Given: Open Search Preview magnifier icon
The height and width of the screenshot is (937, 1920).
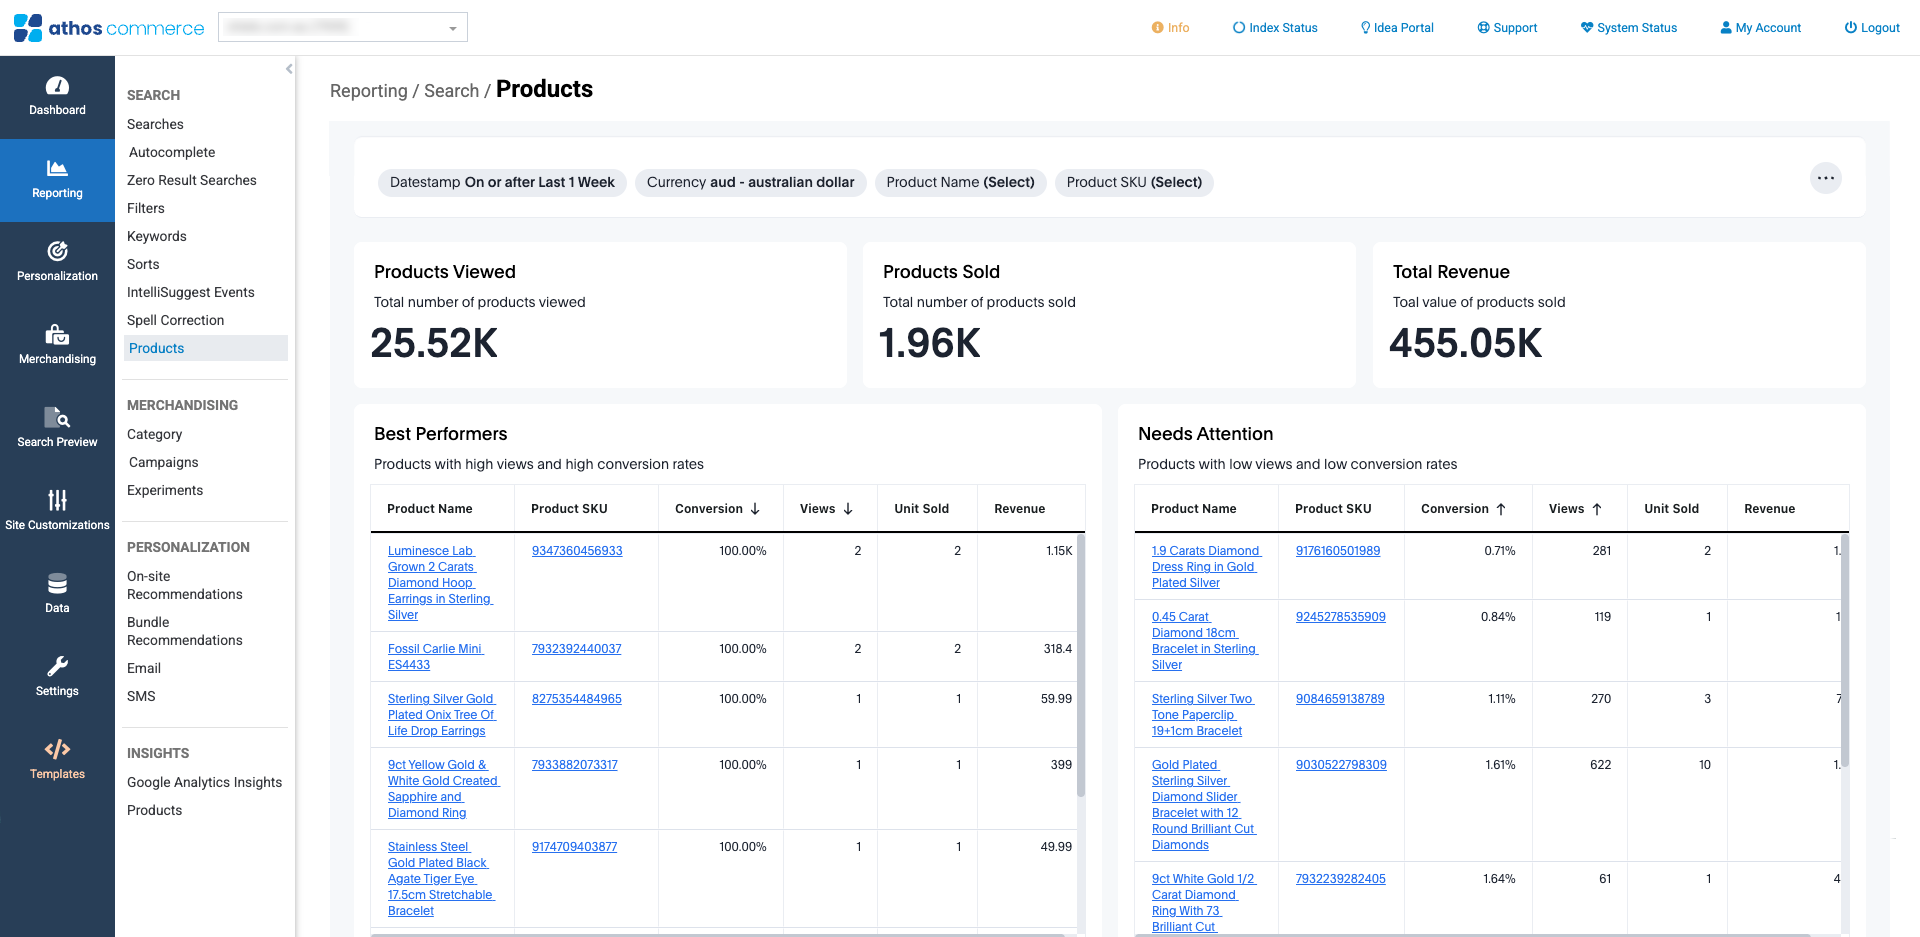Looking at the screenshot, I should 57,417.
